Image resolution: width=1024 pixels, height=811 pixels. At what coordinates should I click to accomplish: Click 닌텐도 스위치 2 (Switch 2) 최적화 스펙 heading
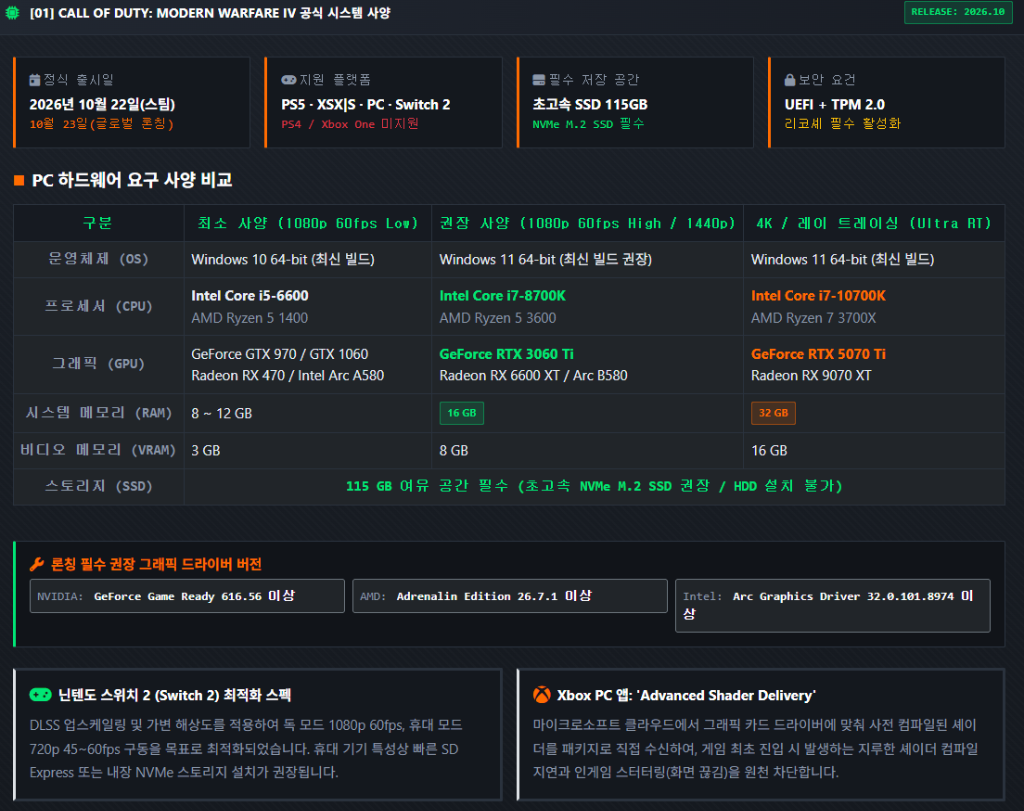[x=174, y=695]
